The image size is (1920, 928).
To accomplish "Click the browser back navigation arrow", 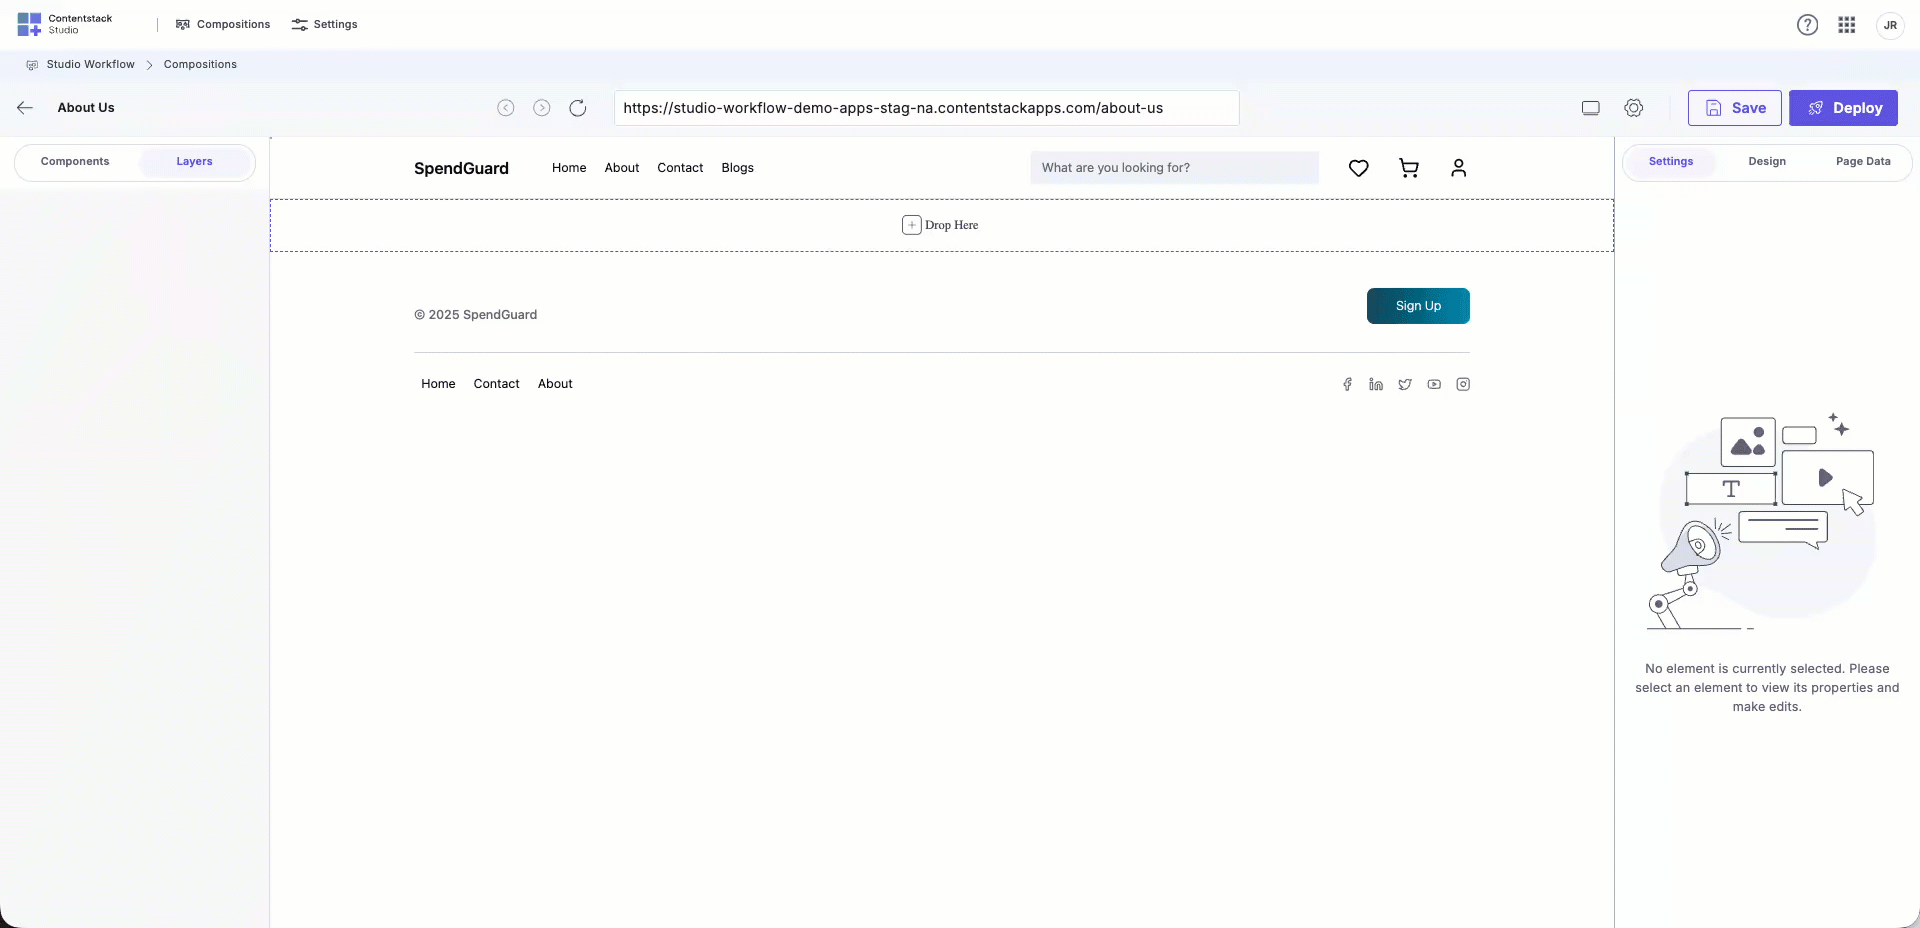I will pyautogui.click(x=506, y=108).
